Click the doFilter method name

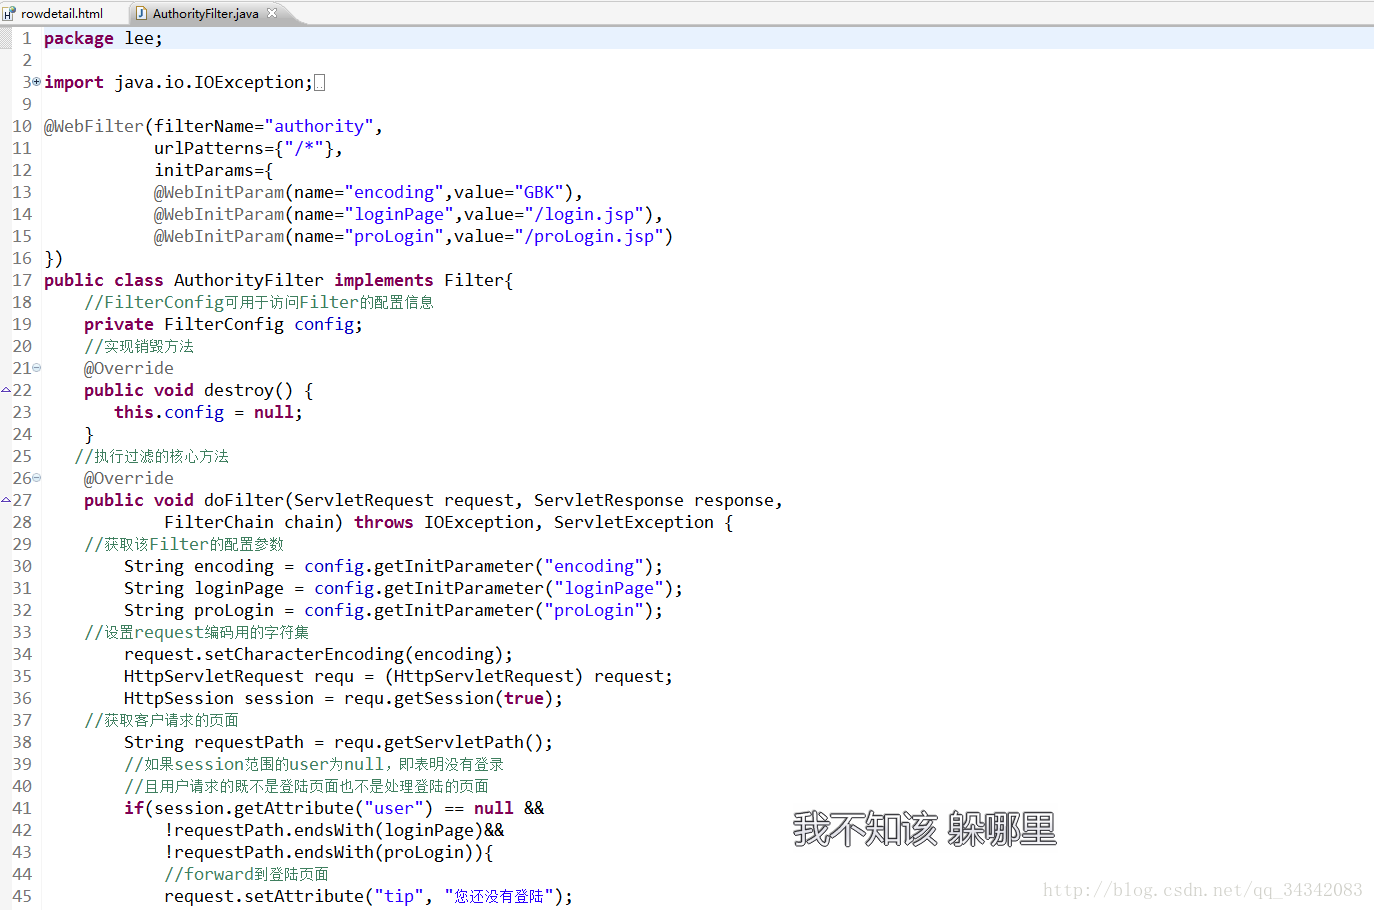244,500
